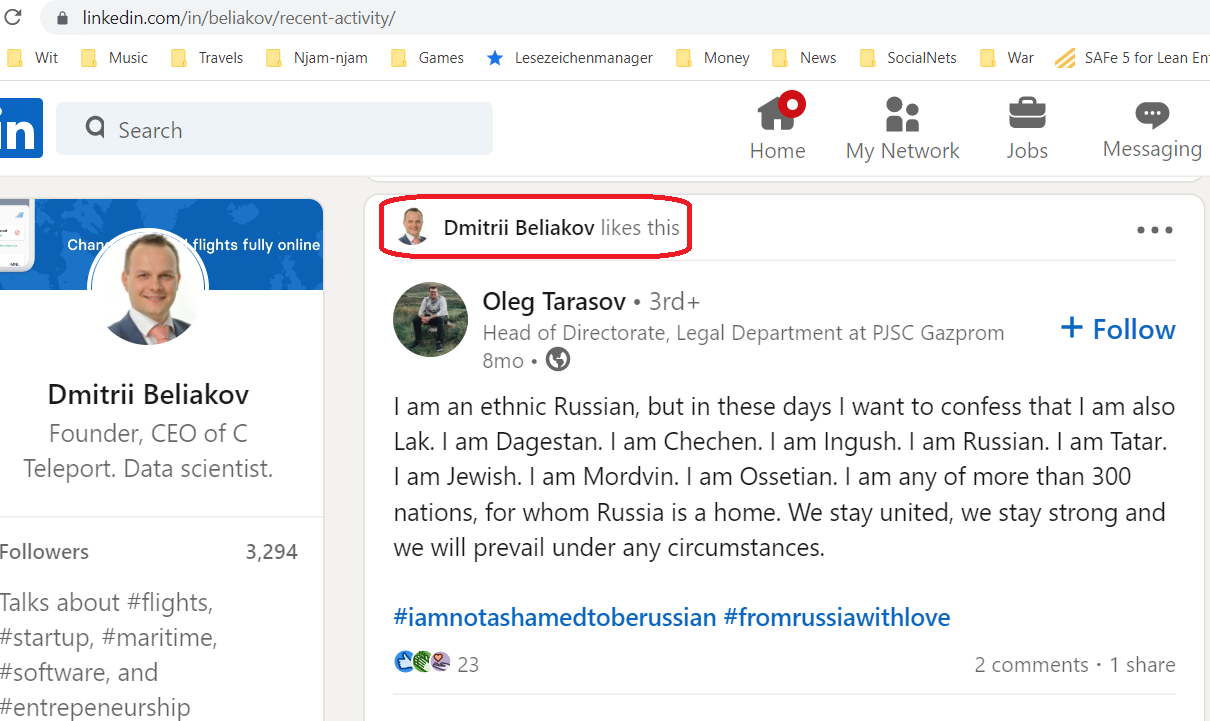Screen dimensions: 1210x721
Task: Open the SocialNets bookmarks folder
Action: pos(909,58)
